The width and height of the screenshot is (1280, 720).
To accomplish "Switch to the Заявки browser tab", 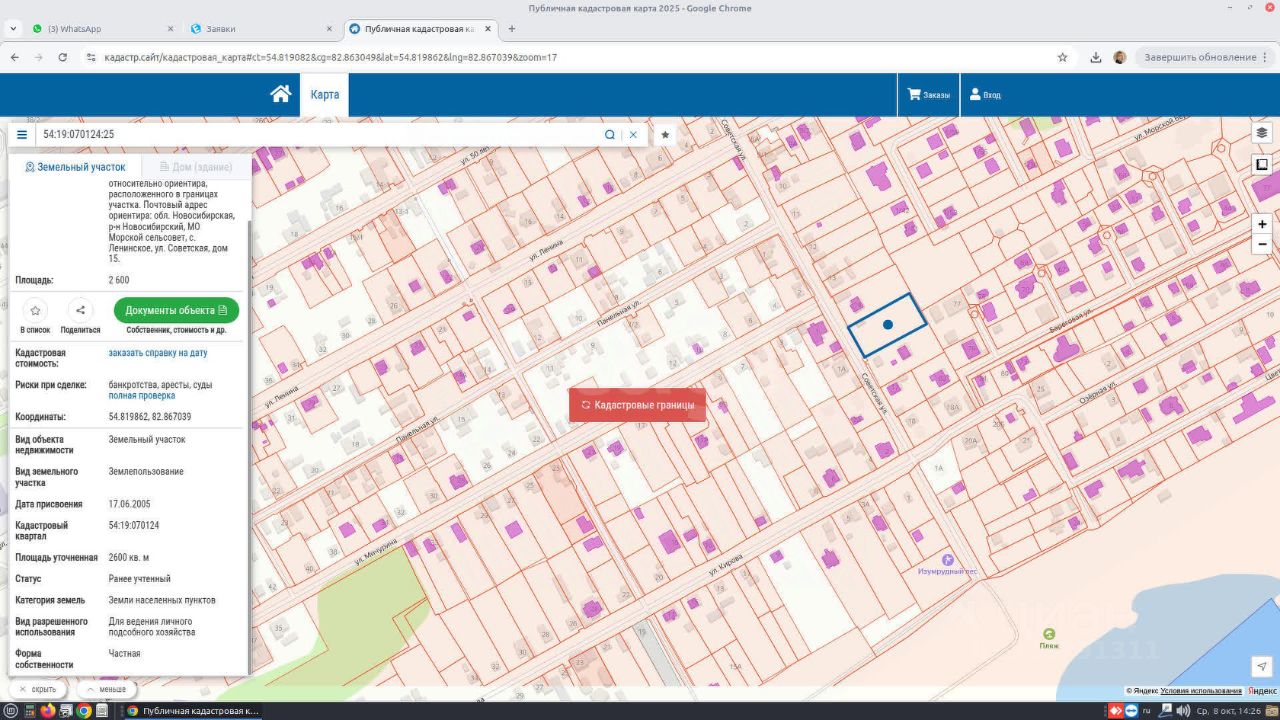I will click(260, 29).
